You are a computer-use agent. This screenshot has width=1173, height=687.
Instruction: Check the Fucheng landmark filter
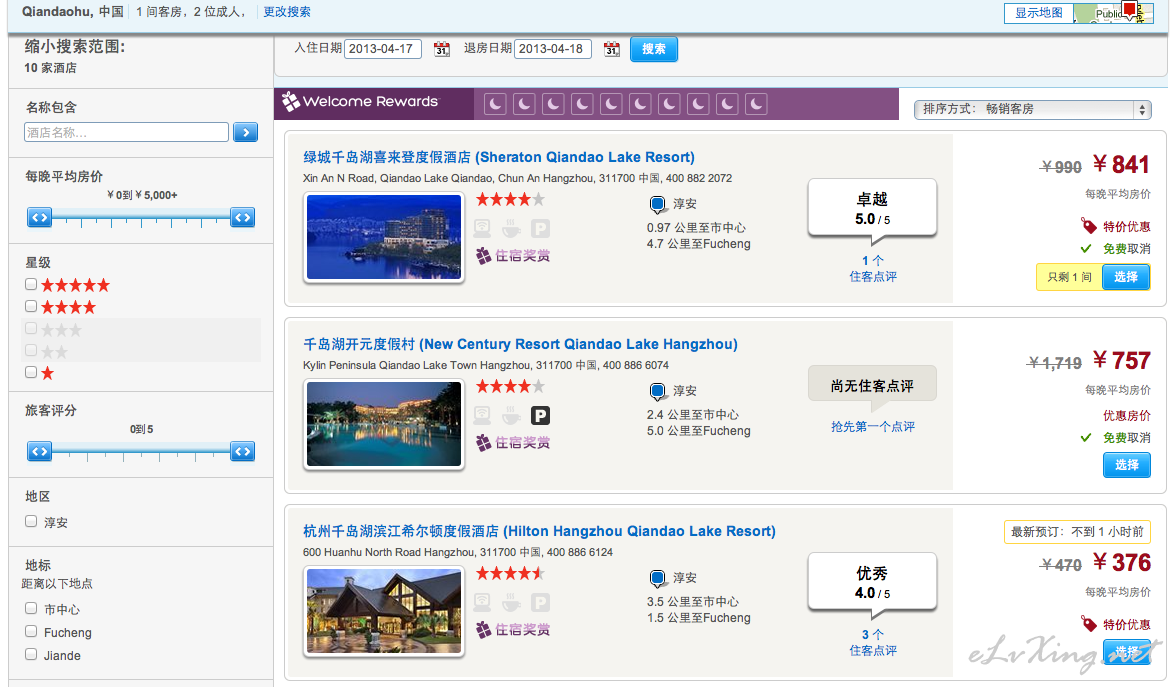31,631
